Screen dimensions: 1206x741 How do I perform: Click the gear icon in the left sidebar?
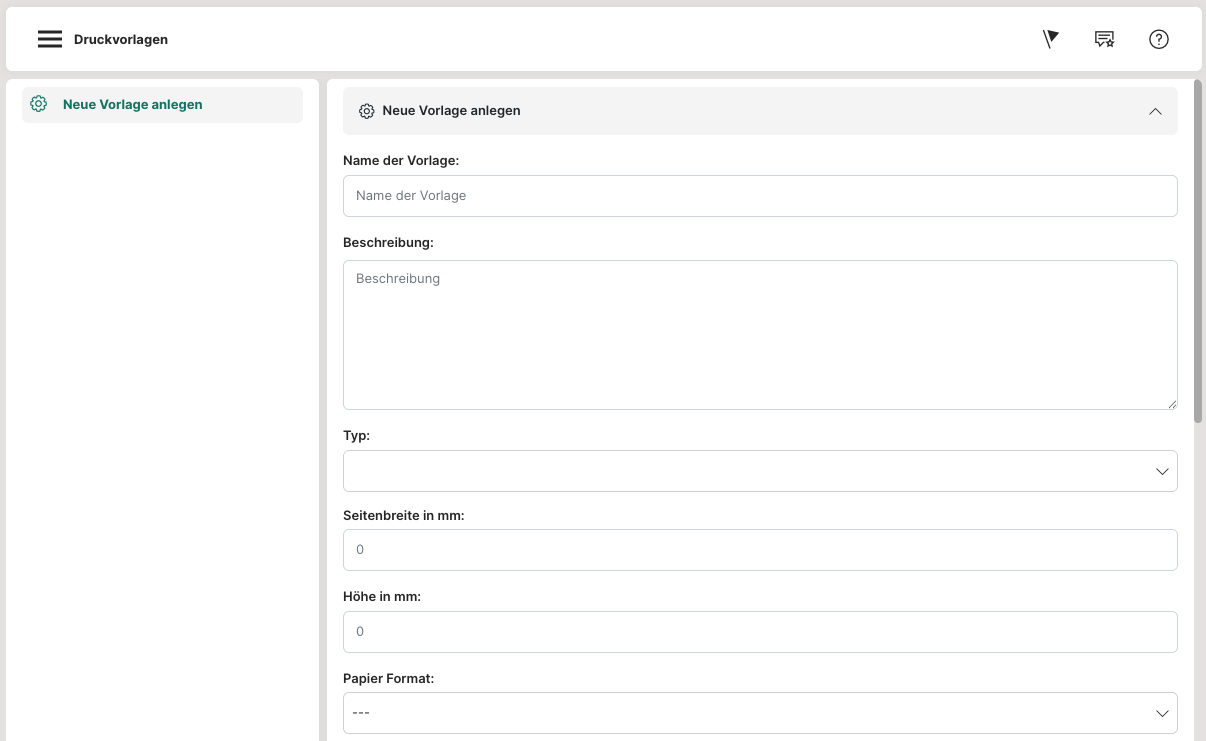click(39, 104)
